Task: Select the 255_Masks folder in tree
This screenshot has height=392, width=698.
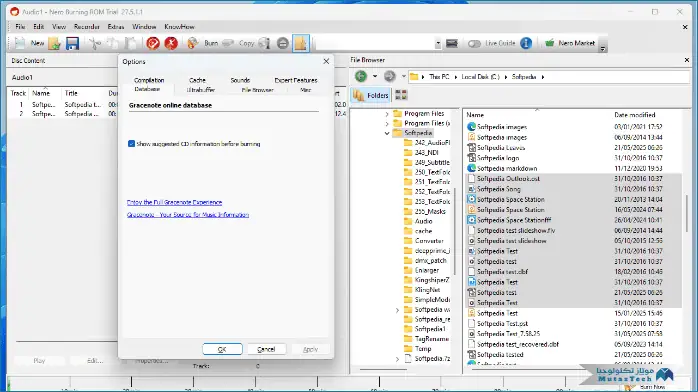Action: click(x=430, y=211)
